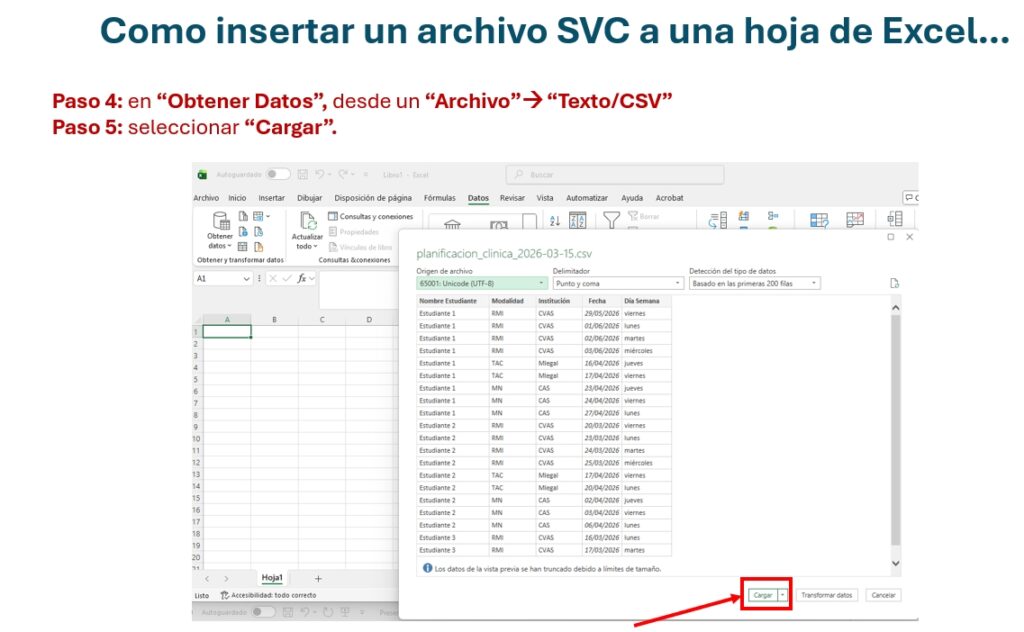
Task: Toggle the Autoguardado switch in title bar
Action: click(x=277, y=174)
